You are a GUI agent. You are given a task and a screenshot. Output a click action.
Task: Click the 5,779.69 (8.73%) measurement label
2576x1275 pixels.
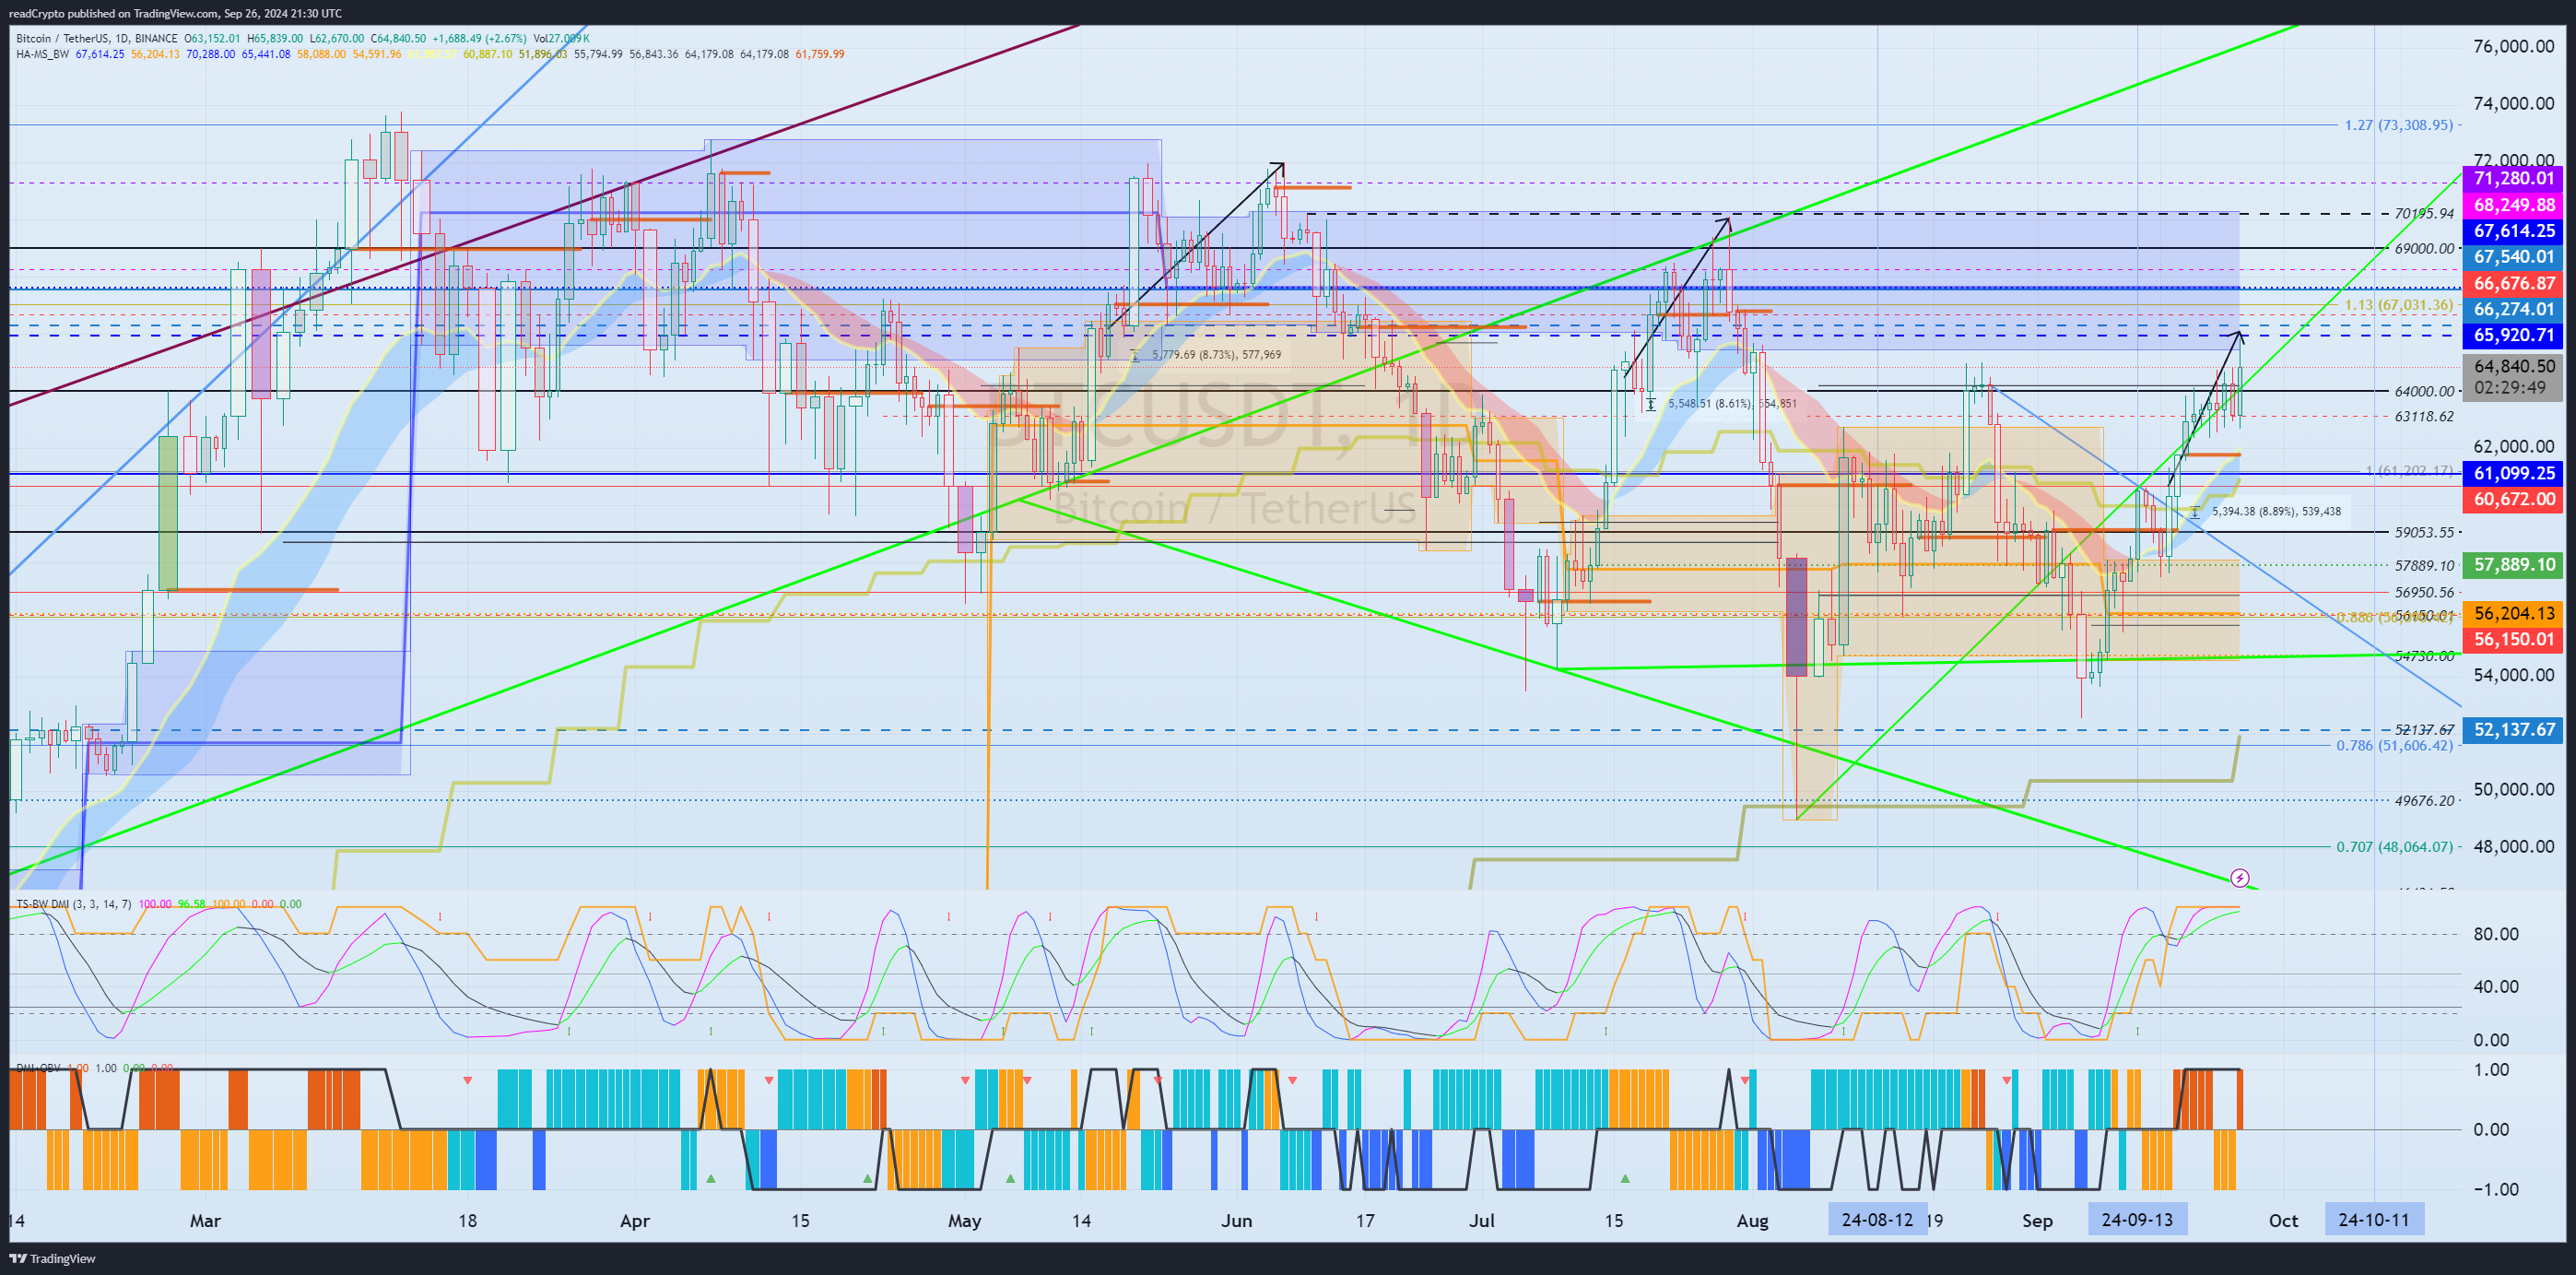(x=1216, y=355)
